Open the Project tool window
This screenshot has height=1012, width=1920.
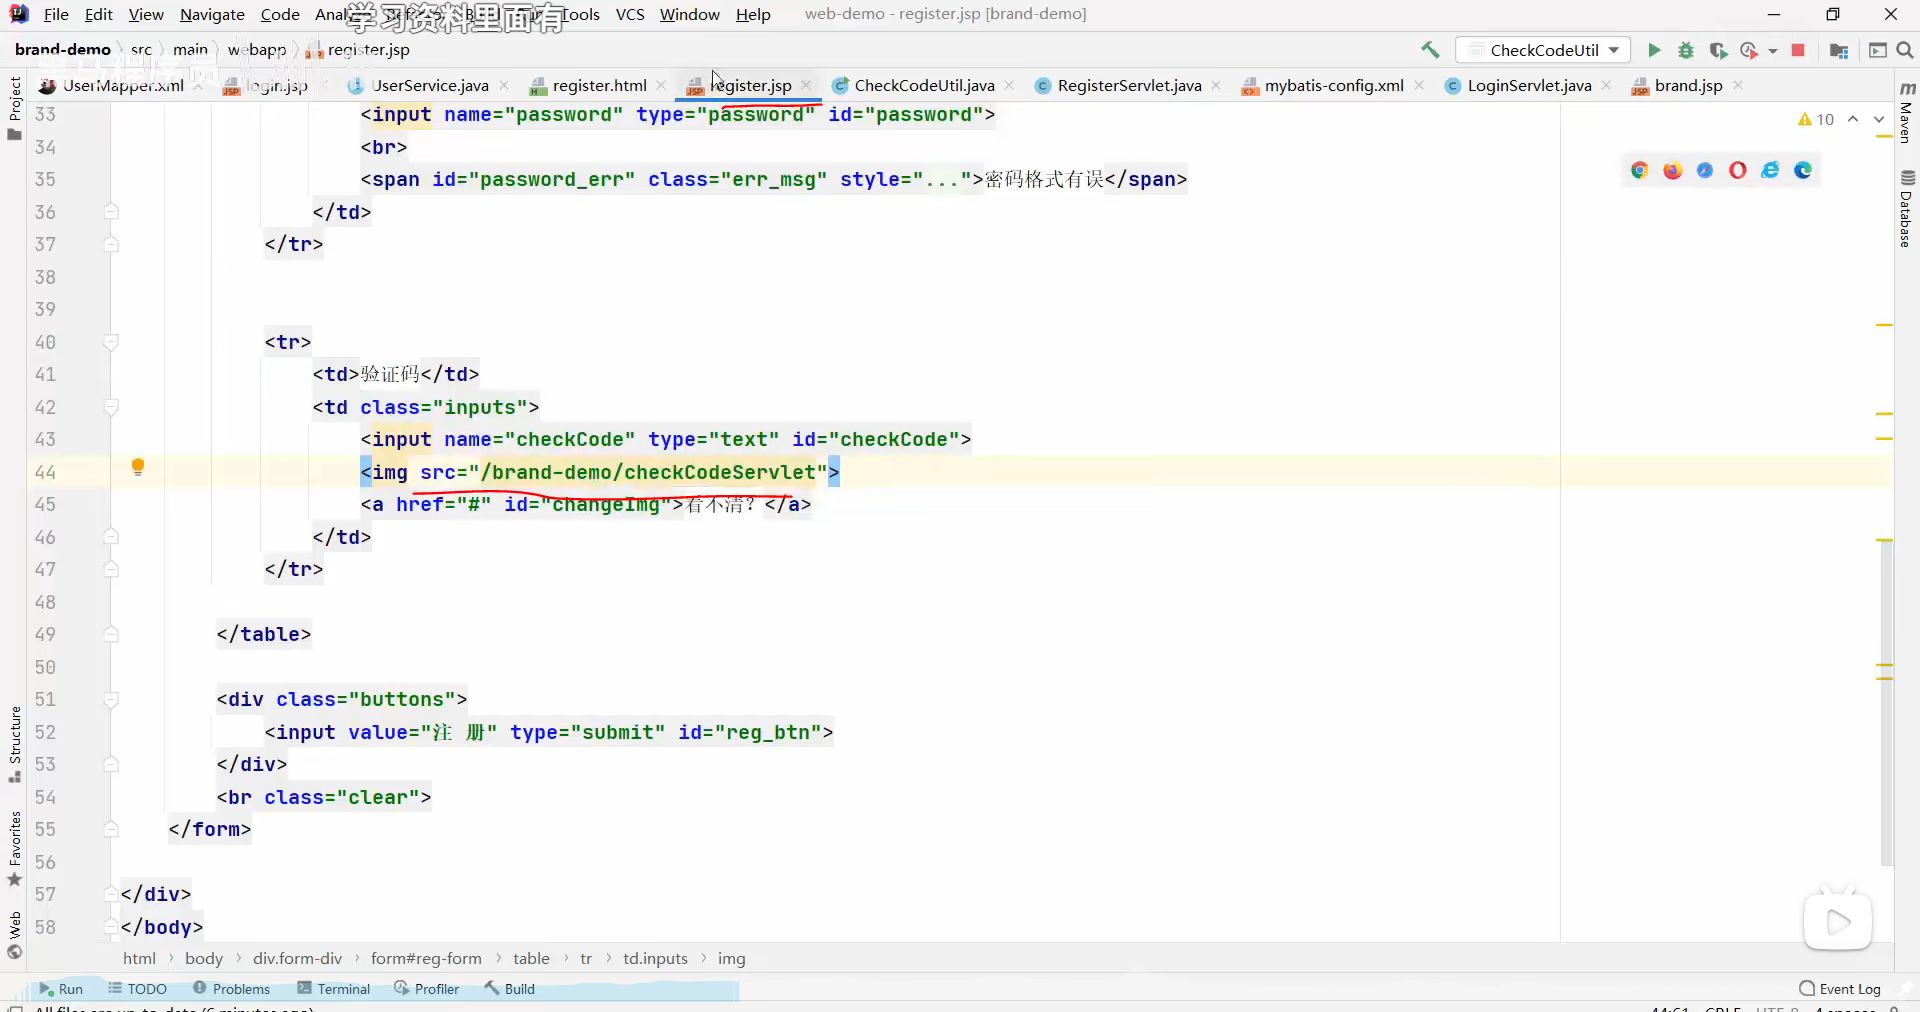[x=14, y=108]
